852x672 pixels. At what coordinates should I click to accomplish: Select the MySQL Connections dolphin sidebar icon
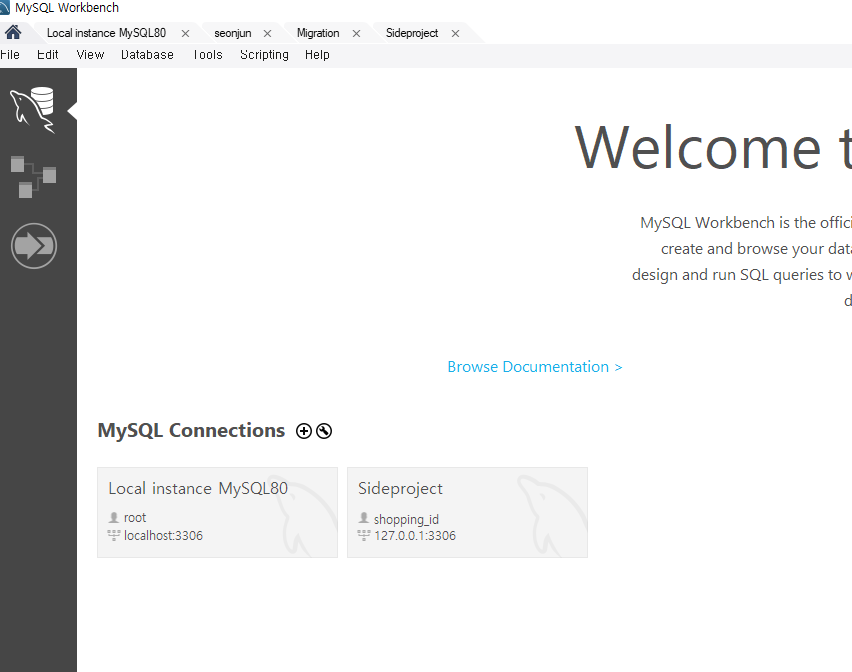(33, 110)
